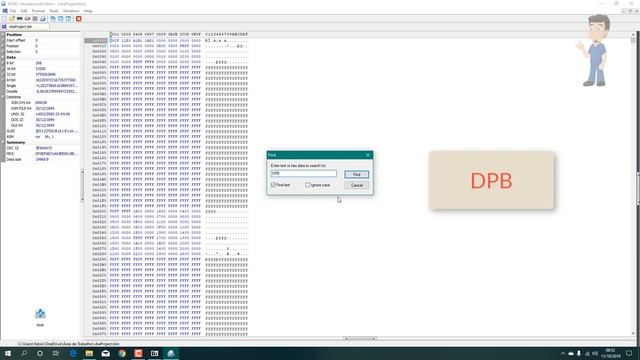640x360 pixels.
Task: Open Cortana from the taskbar
Action: 40,353
